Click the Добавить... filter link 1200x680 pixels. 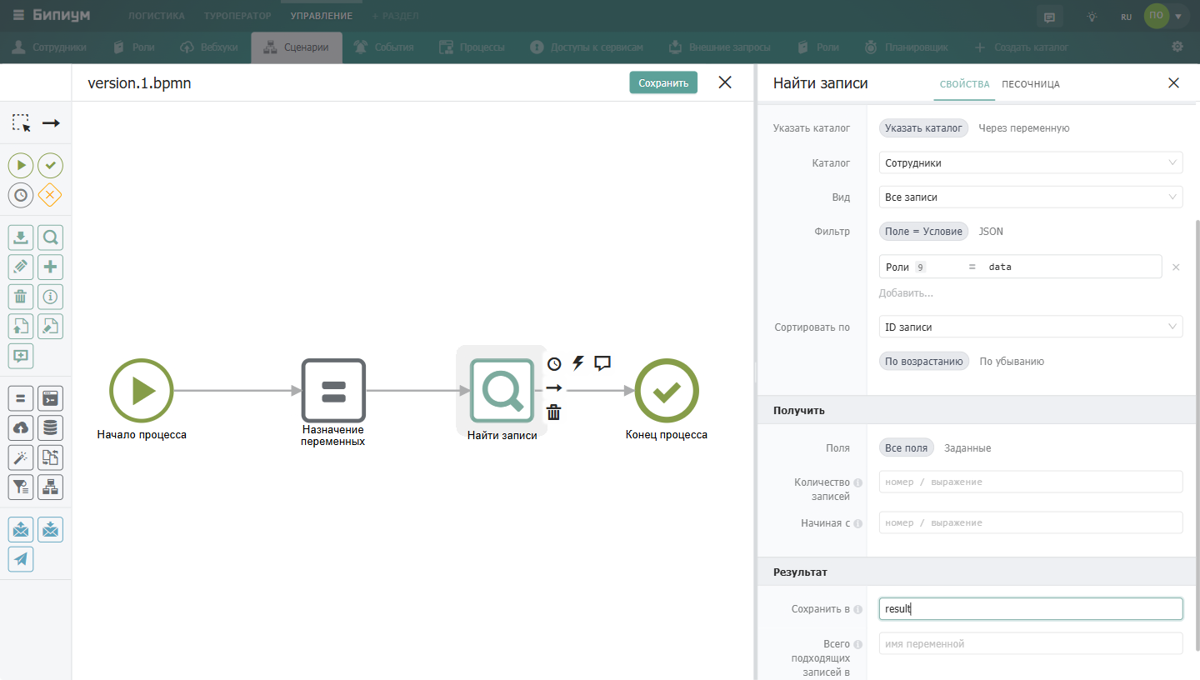906,293
